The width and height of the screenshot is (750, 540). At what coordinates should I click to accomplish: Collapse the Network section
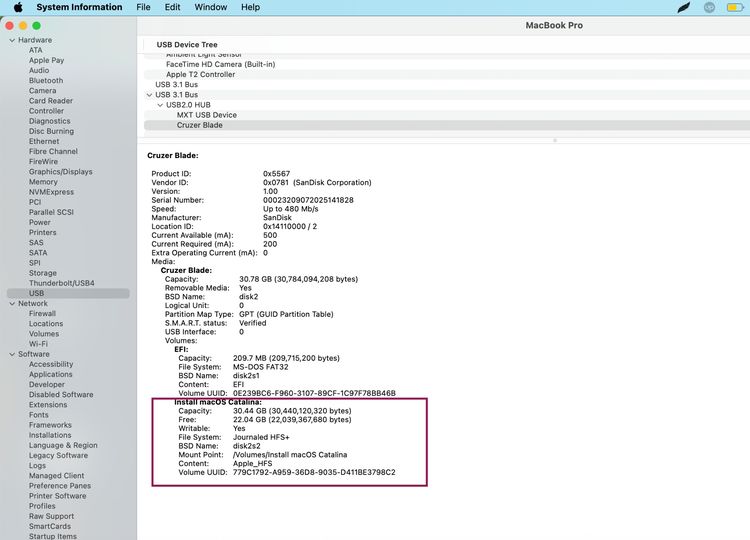(12, 304)
